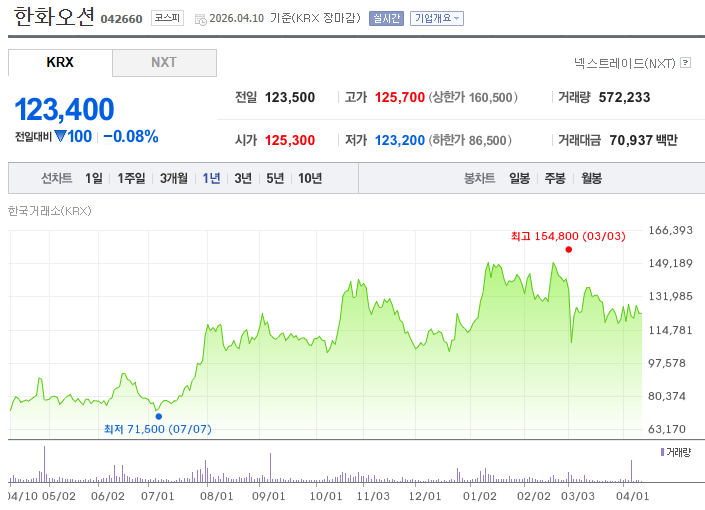Click the 하한가 86,500 text
The image size is (705, 510).
point(470,141)
